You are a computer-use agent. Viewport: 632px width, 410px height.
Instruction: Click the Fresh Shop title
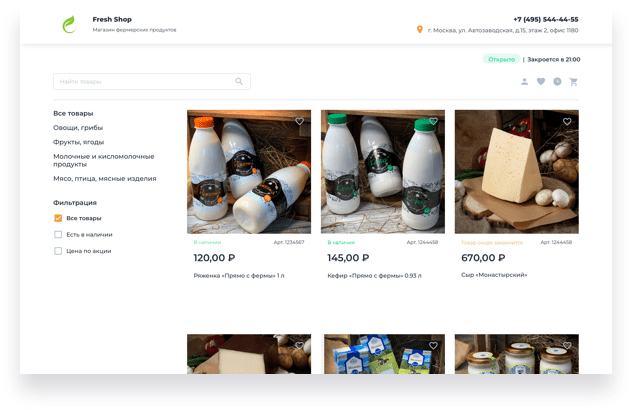(x=112, y=19)
